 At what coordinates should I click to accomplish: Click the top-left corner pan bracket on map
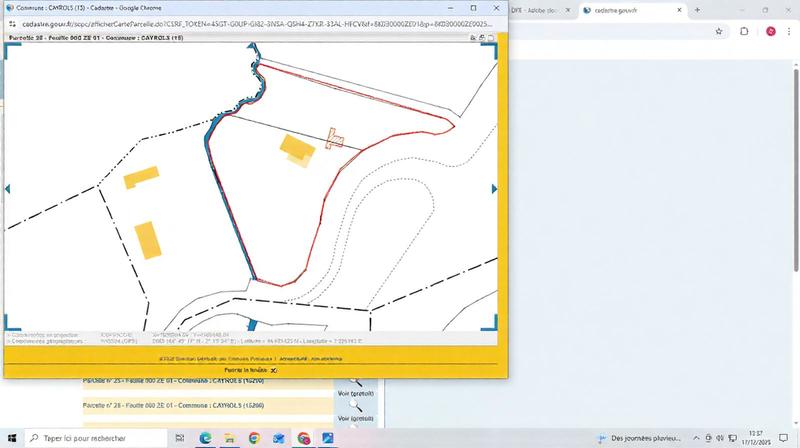[11, 51]
